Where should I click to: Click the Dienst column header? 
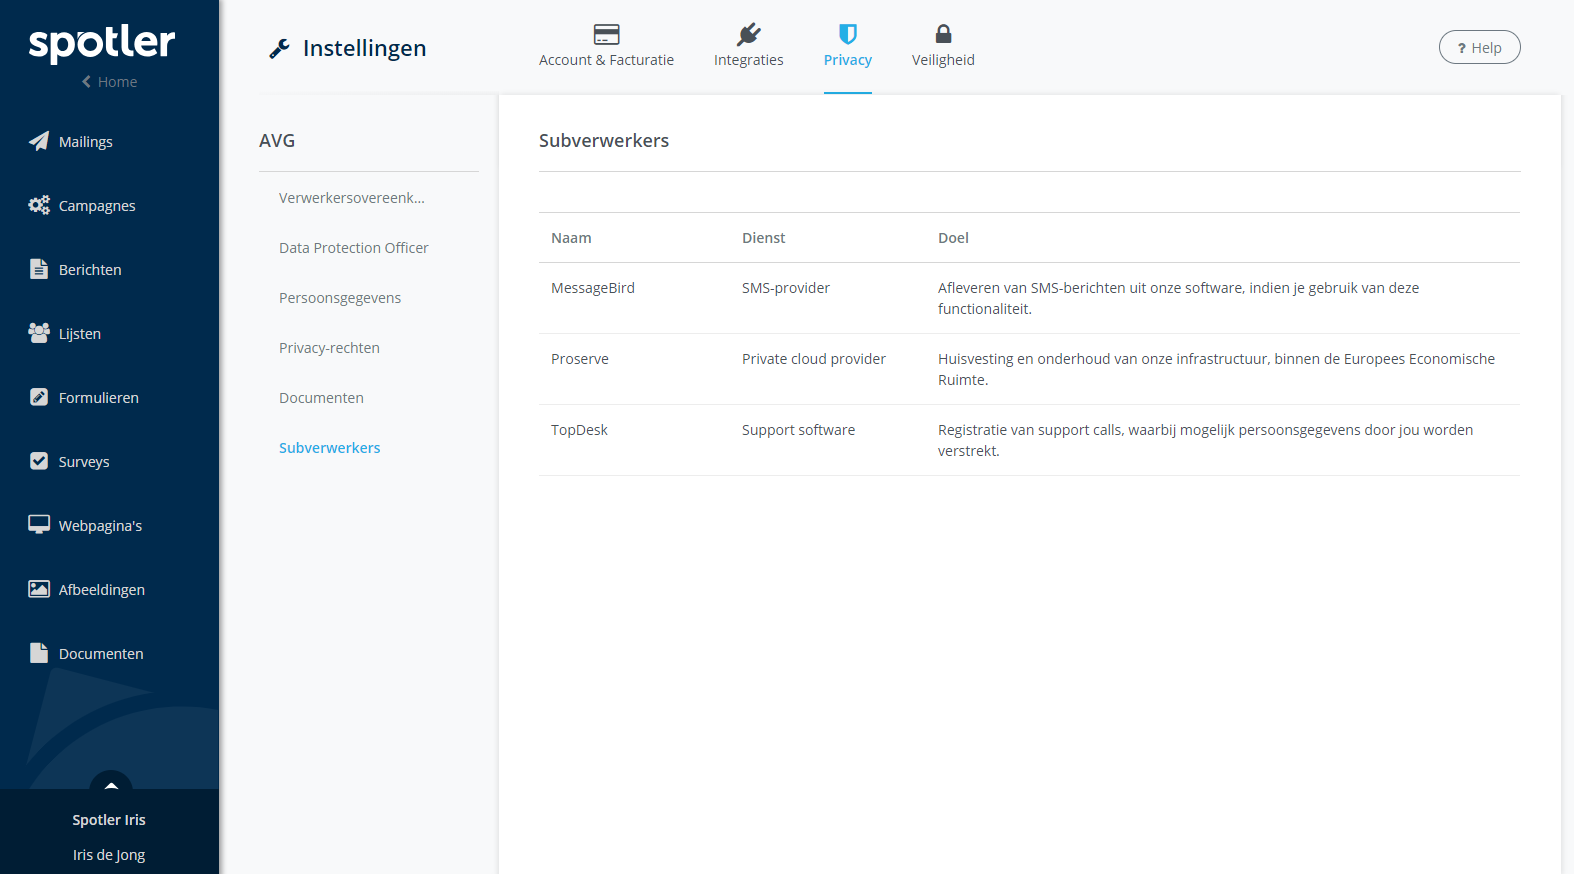(764, 238)
